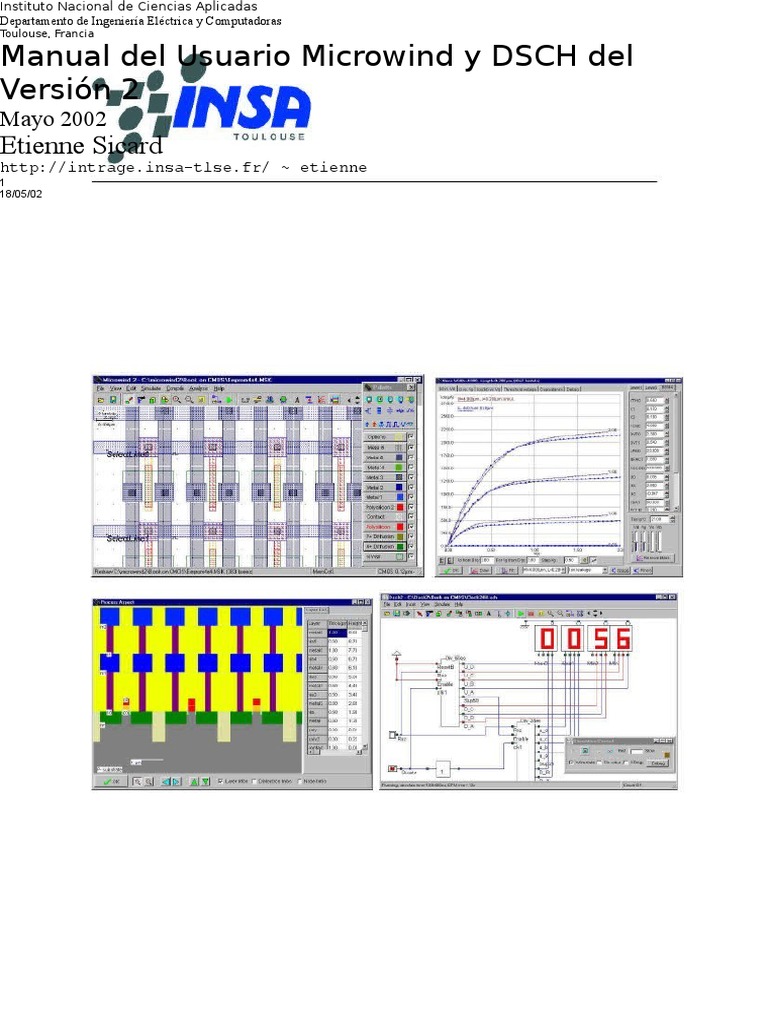Select the Contact layer in palette
The image size is (768, 1024).
coord(385,517)
